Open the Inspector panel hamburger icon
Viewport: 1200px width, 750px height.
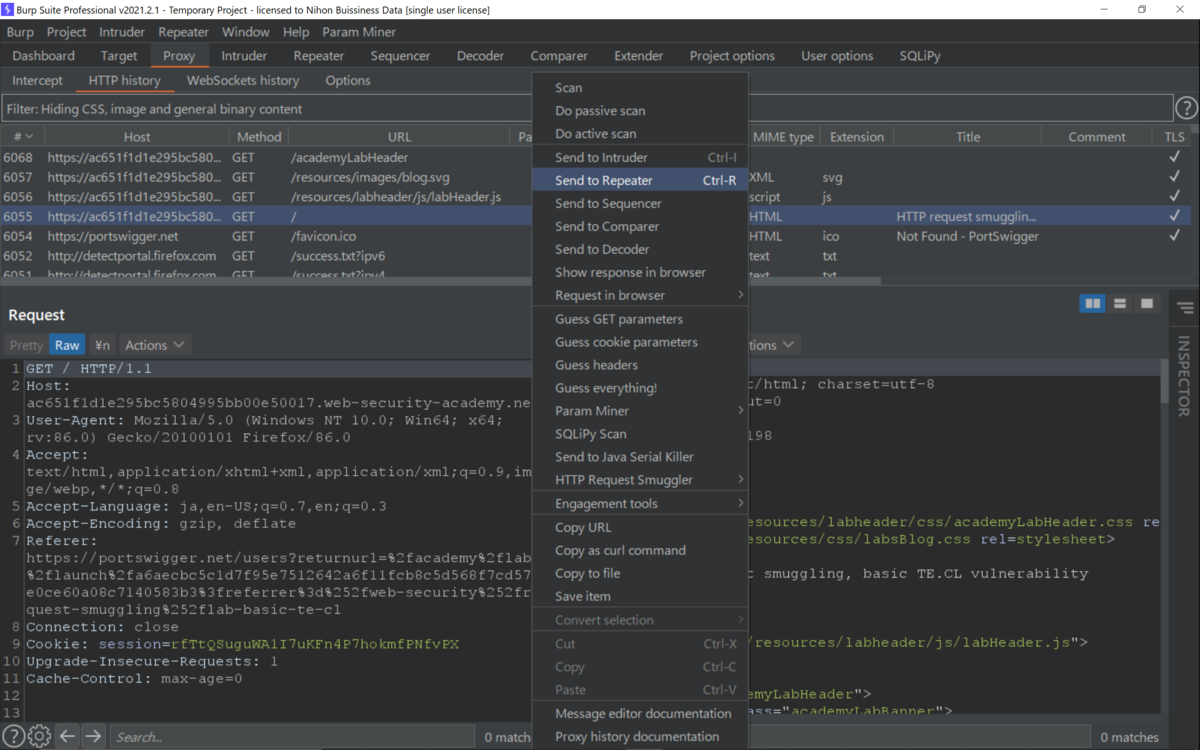1185,309
